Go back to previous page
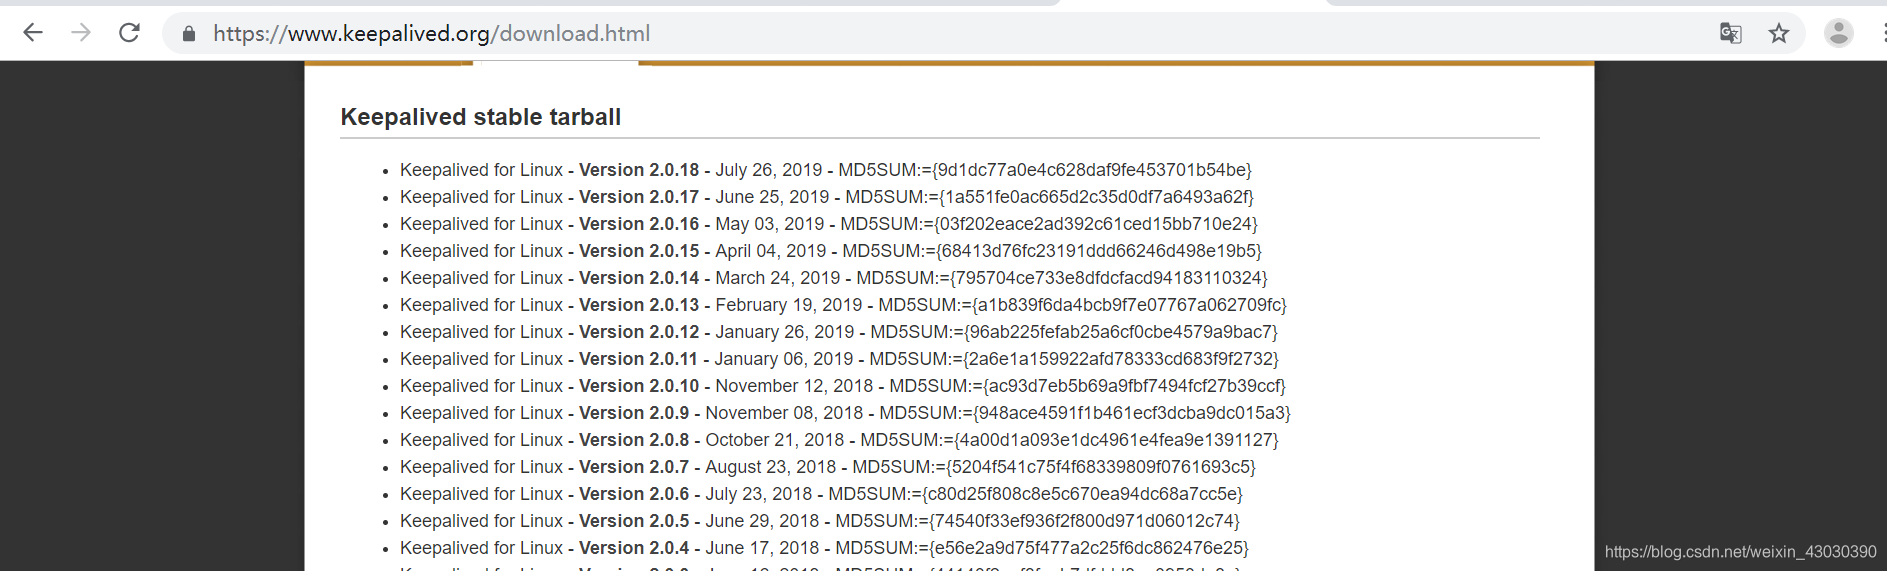Viewport: 1887px width, 571px height. click(x=33, y=33)
